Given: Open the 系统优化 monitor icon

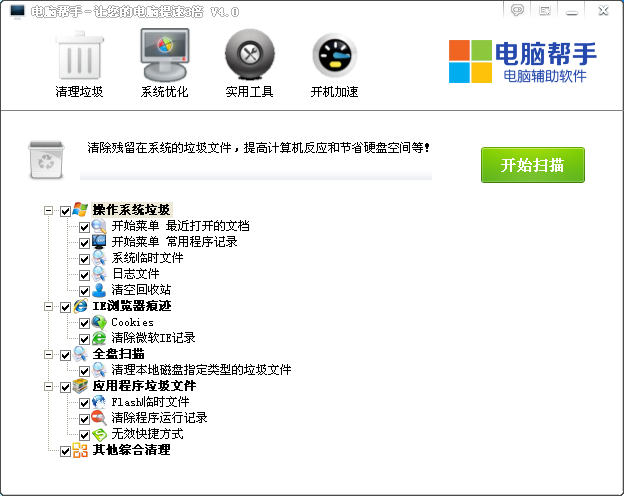Looking at the screenshot, I should pyautogui.click(x=164, y=55).
